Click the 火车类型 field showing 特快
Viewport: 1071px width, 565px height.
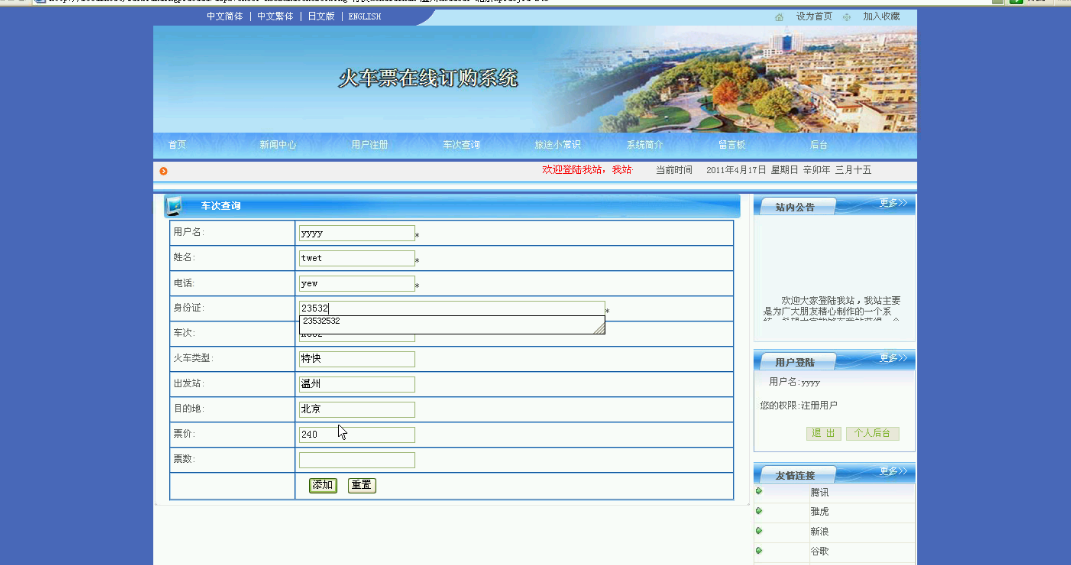click(x=357, y=359)
